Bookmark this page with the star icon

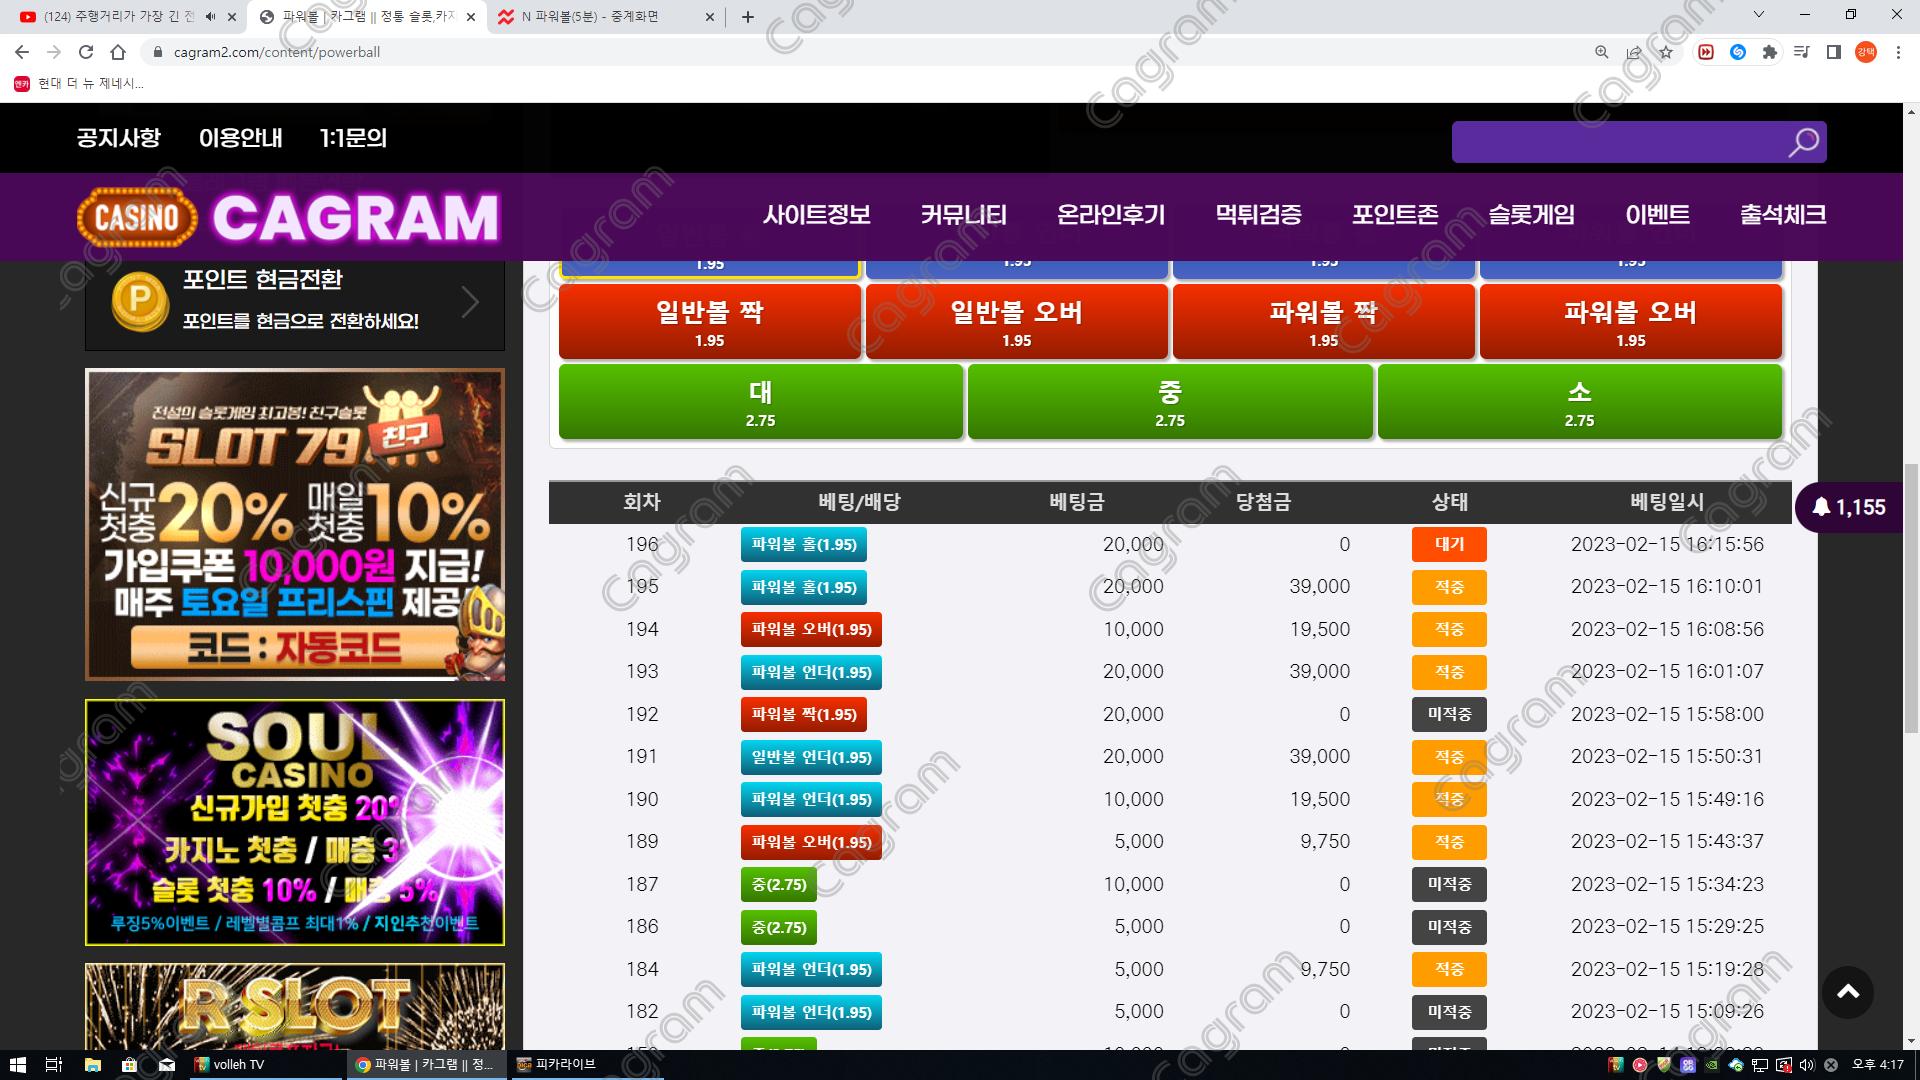pos(1665,52)
